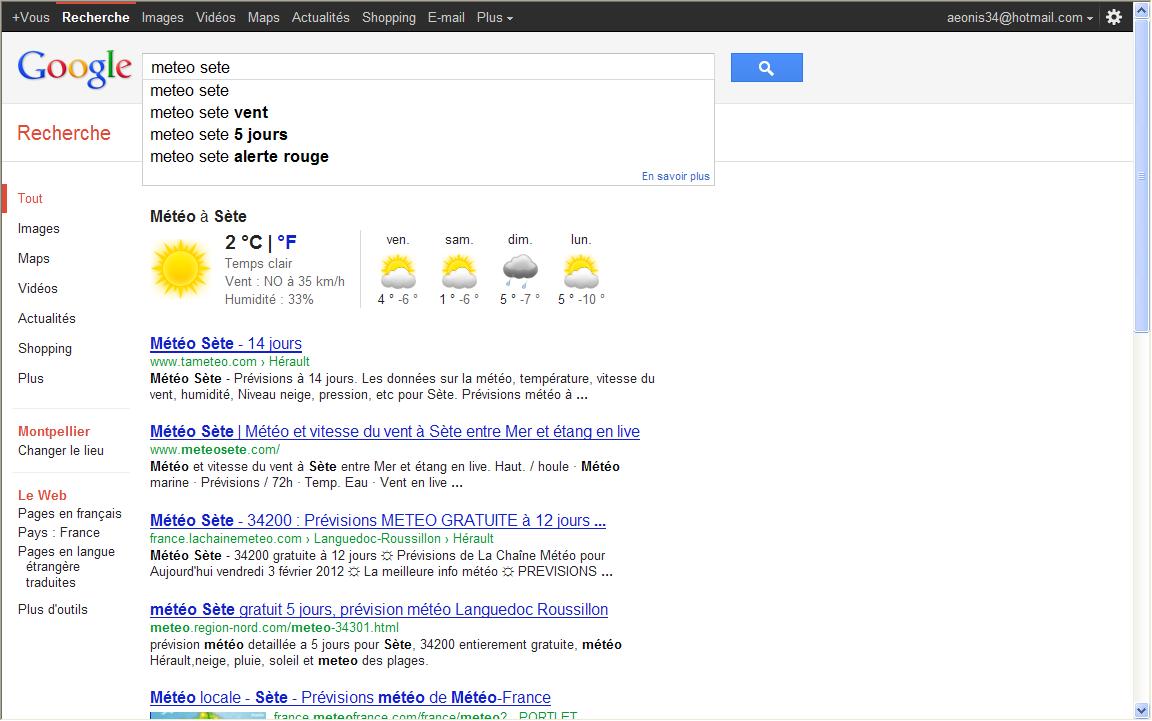Select Vidéos filter in sidebar
The height and width of the screenshot is (721, 1152).
pyautogui.click(x=37, y=289)
